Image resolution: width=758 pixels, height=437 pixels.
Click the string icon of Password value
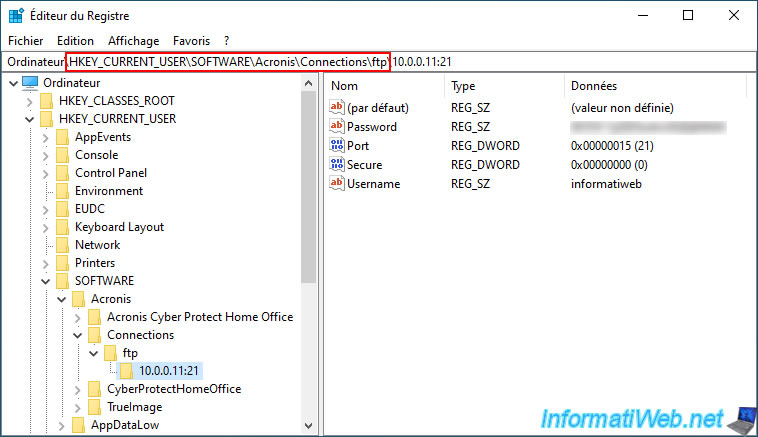pyautogui.click(x=337, y=127)
